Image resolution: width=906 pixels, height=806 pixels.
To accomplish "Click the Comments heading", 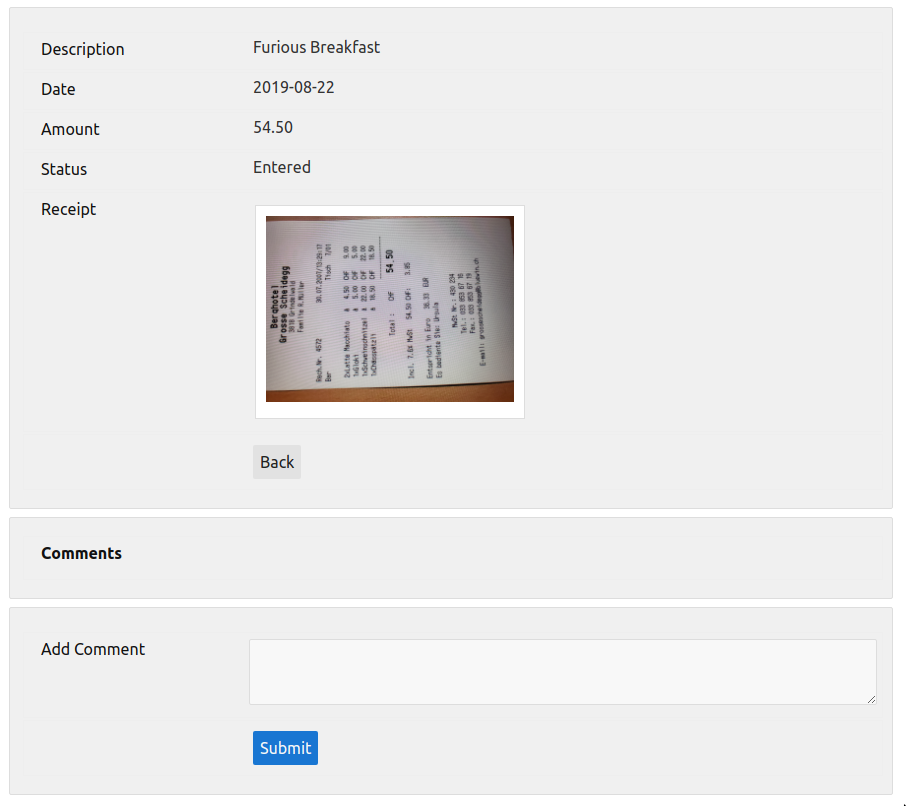I will pos(81,553).
